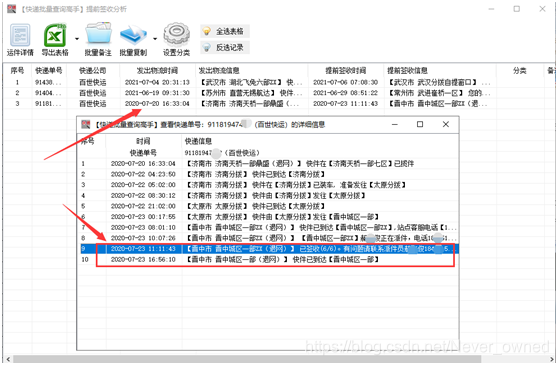The width and height of the screenshot is (558, 365).
Task: Maximize the main 提前签收分析 window
Action: 517,9
